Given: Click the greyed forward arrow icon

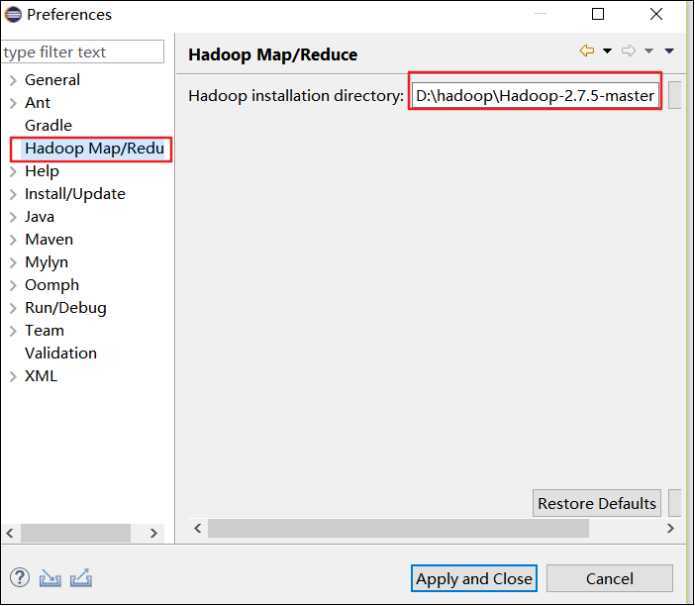Looking at the screenshot, I should coord(628,51).
